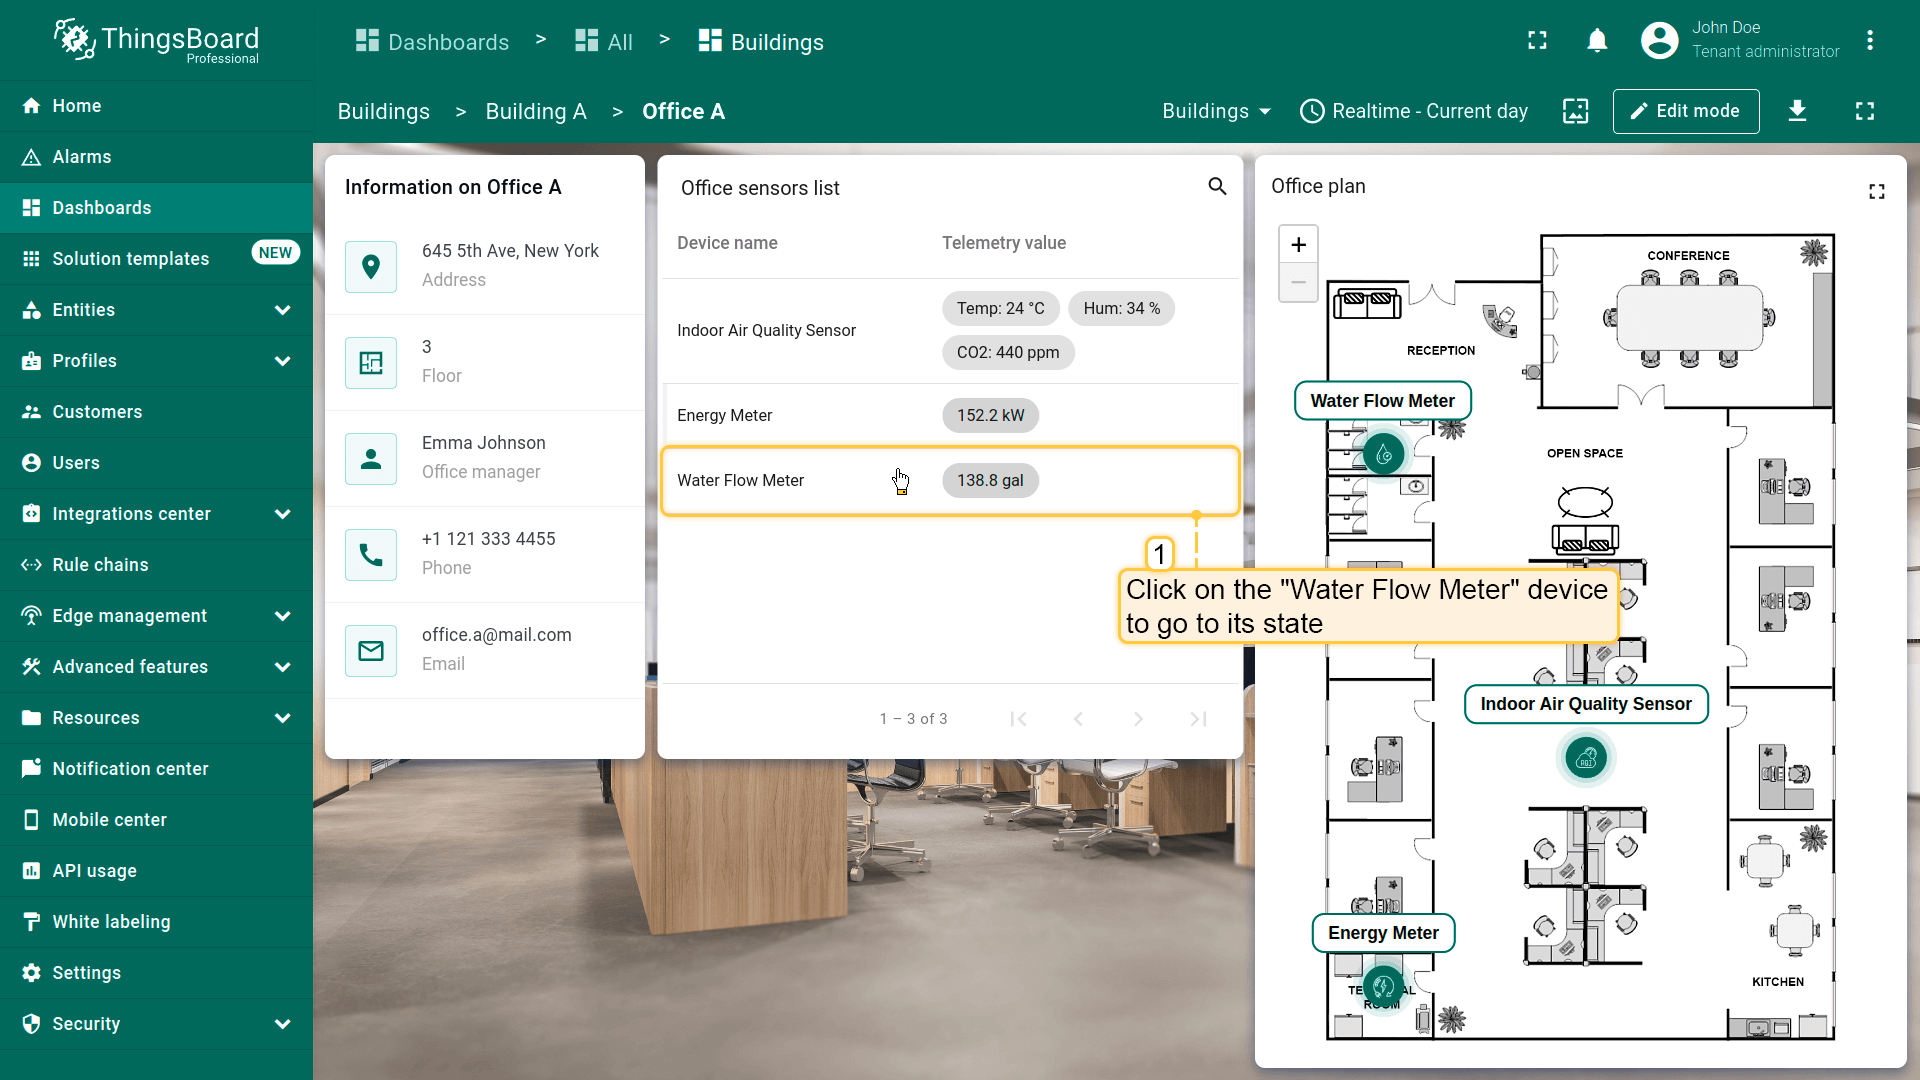The width and height of the screenshot is (1920, 1080).
Task: Open Realtime - Current day time window
Action: (1414, 111)
